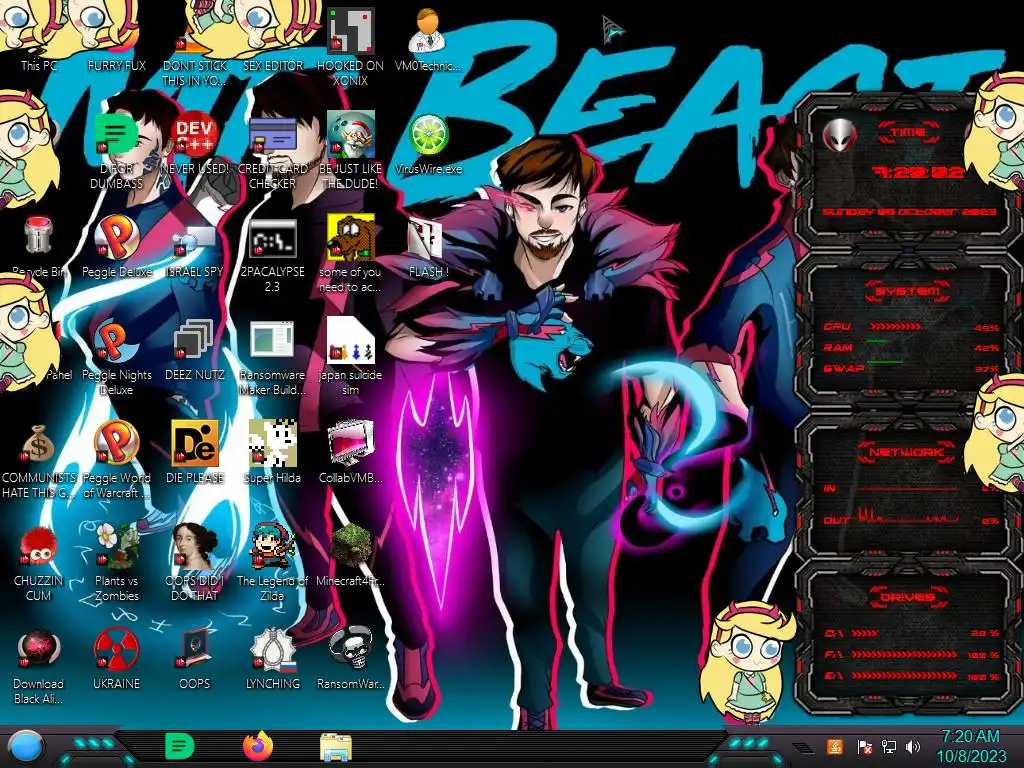Click the CPU usage bar
The height and width of the screenshot is (768, 1024).
coord(896,327)
